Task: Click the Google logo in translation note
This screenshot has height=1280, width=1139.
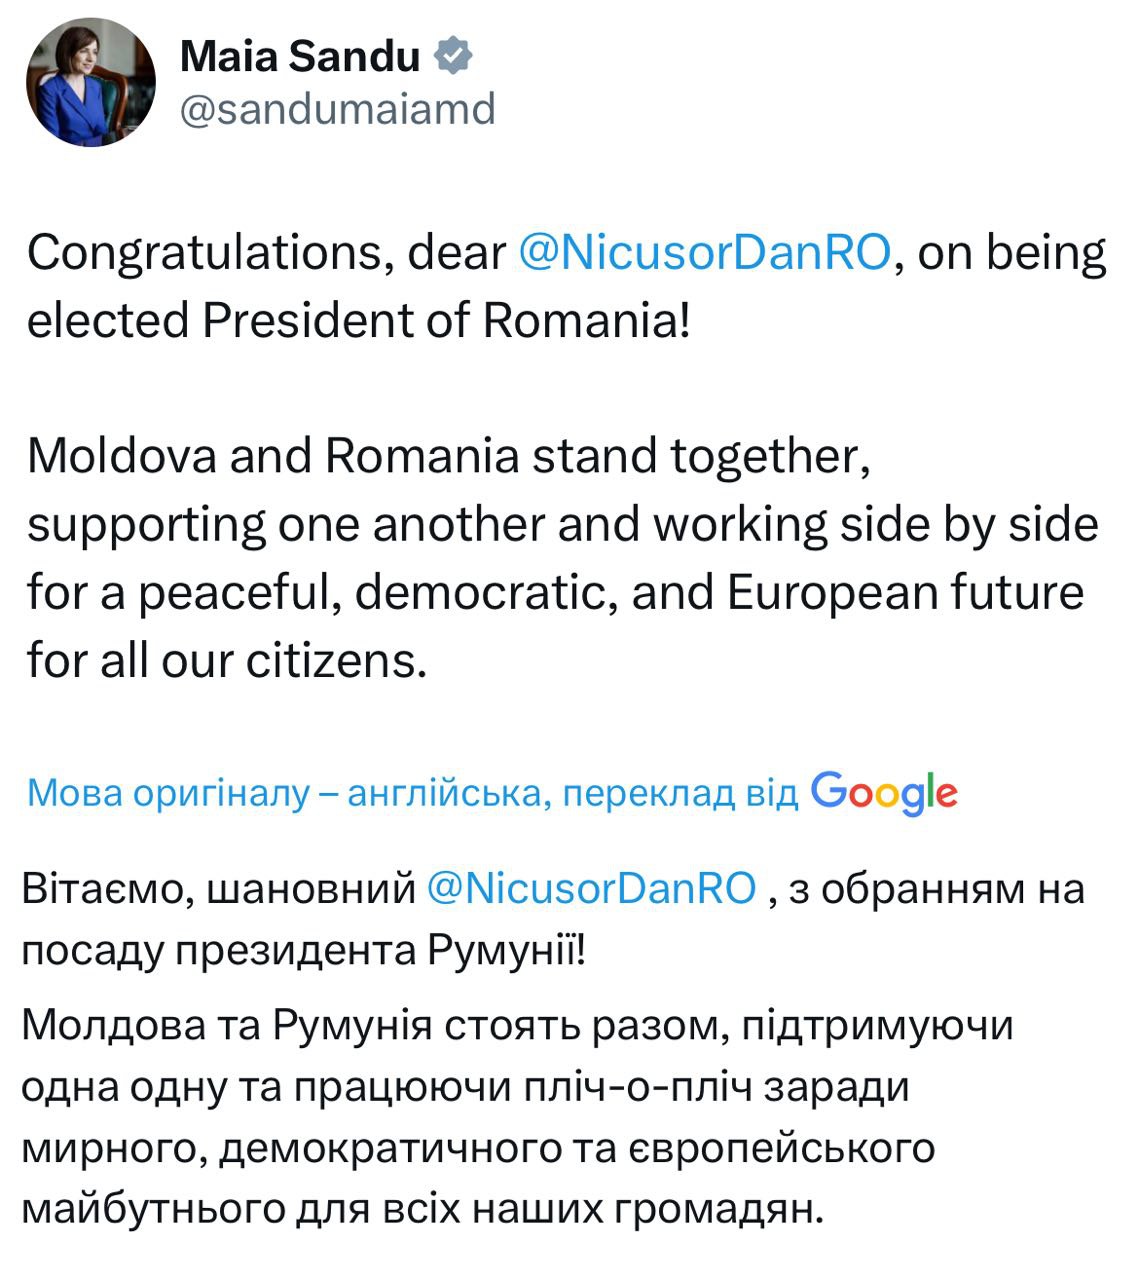Action: click(x=884, y=792)
